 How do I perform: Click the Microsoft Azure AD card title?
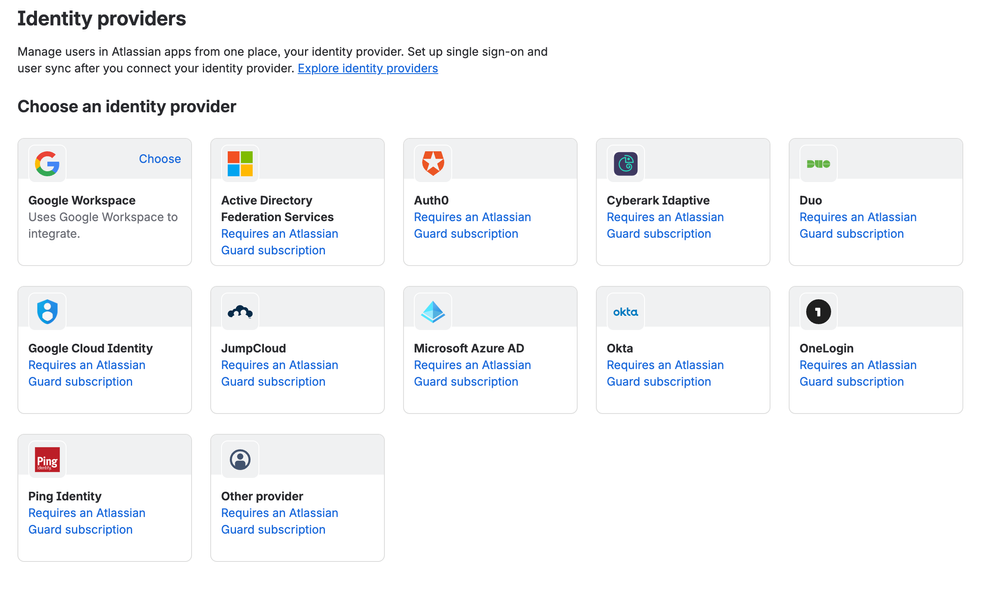click(x=469, y=348)
